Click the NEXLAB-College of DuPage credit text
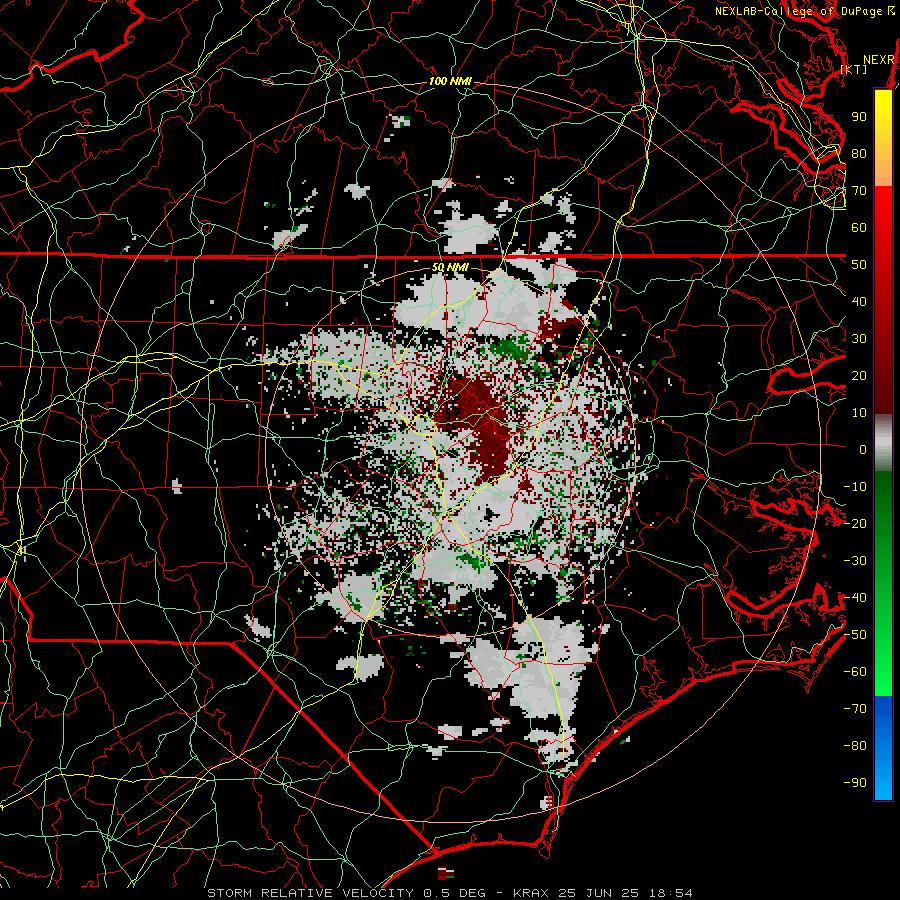The width and height of the screenshot is (900, 900). [x=798, y=11]
